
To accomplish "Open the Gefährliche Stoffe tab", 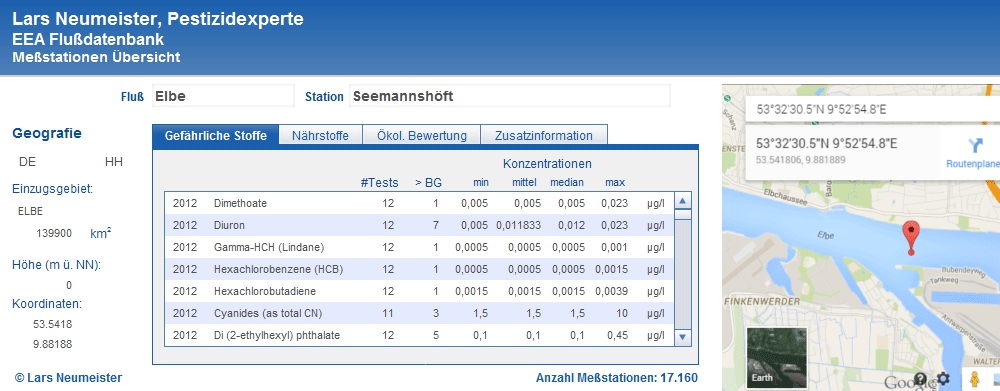I will [216, 135].
